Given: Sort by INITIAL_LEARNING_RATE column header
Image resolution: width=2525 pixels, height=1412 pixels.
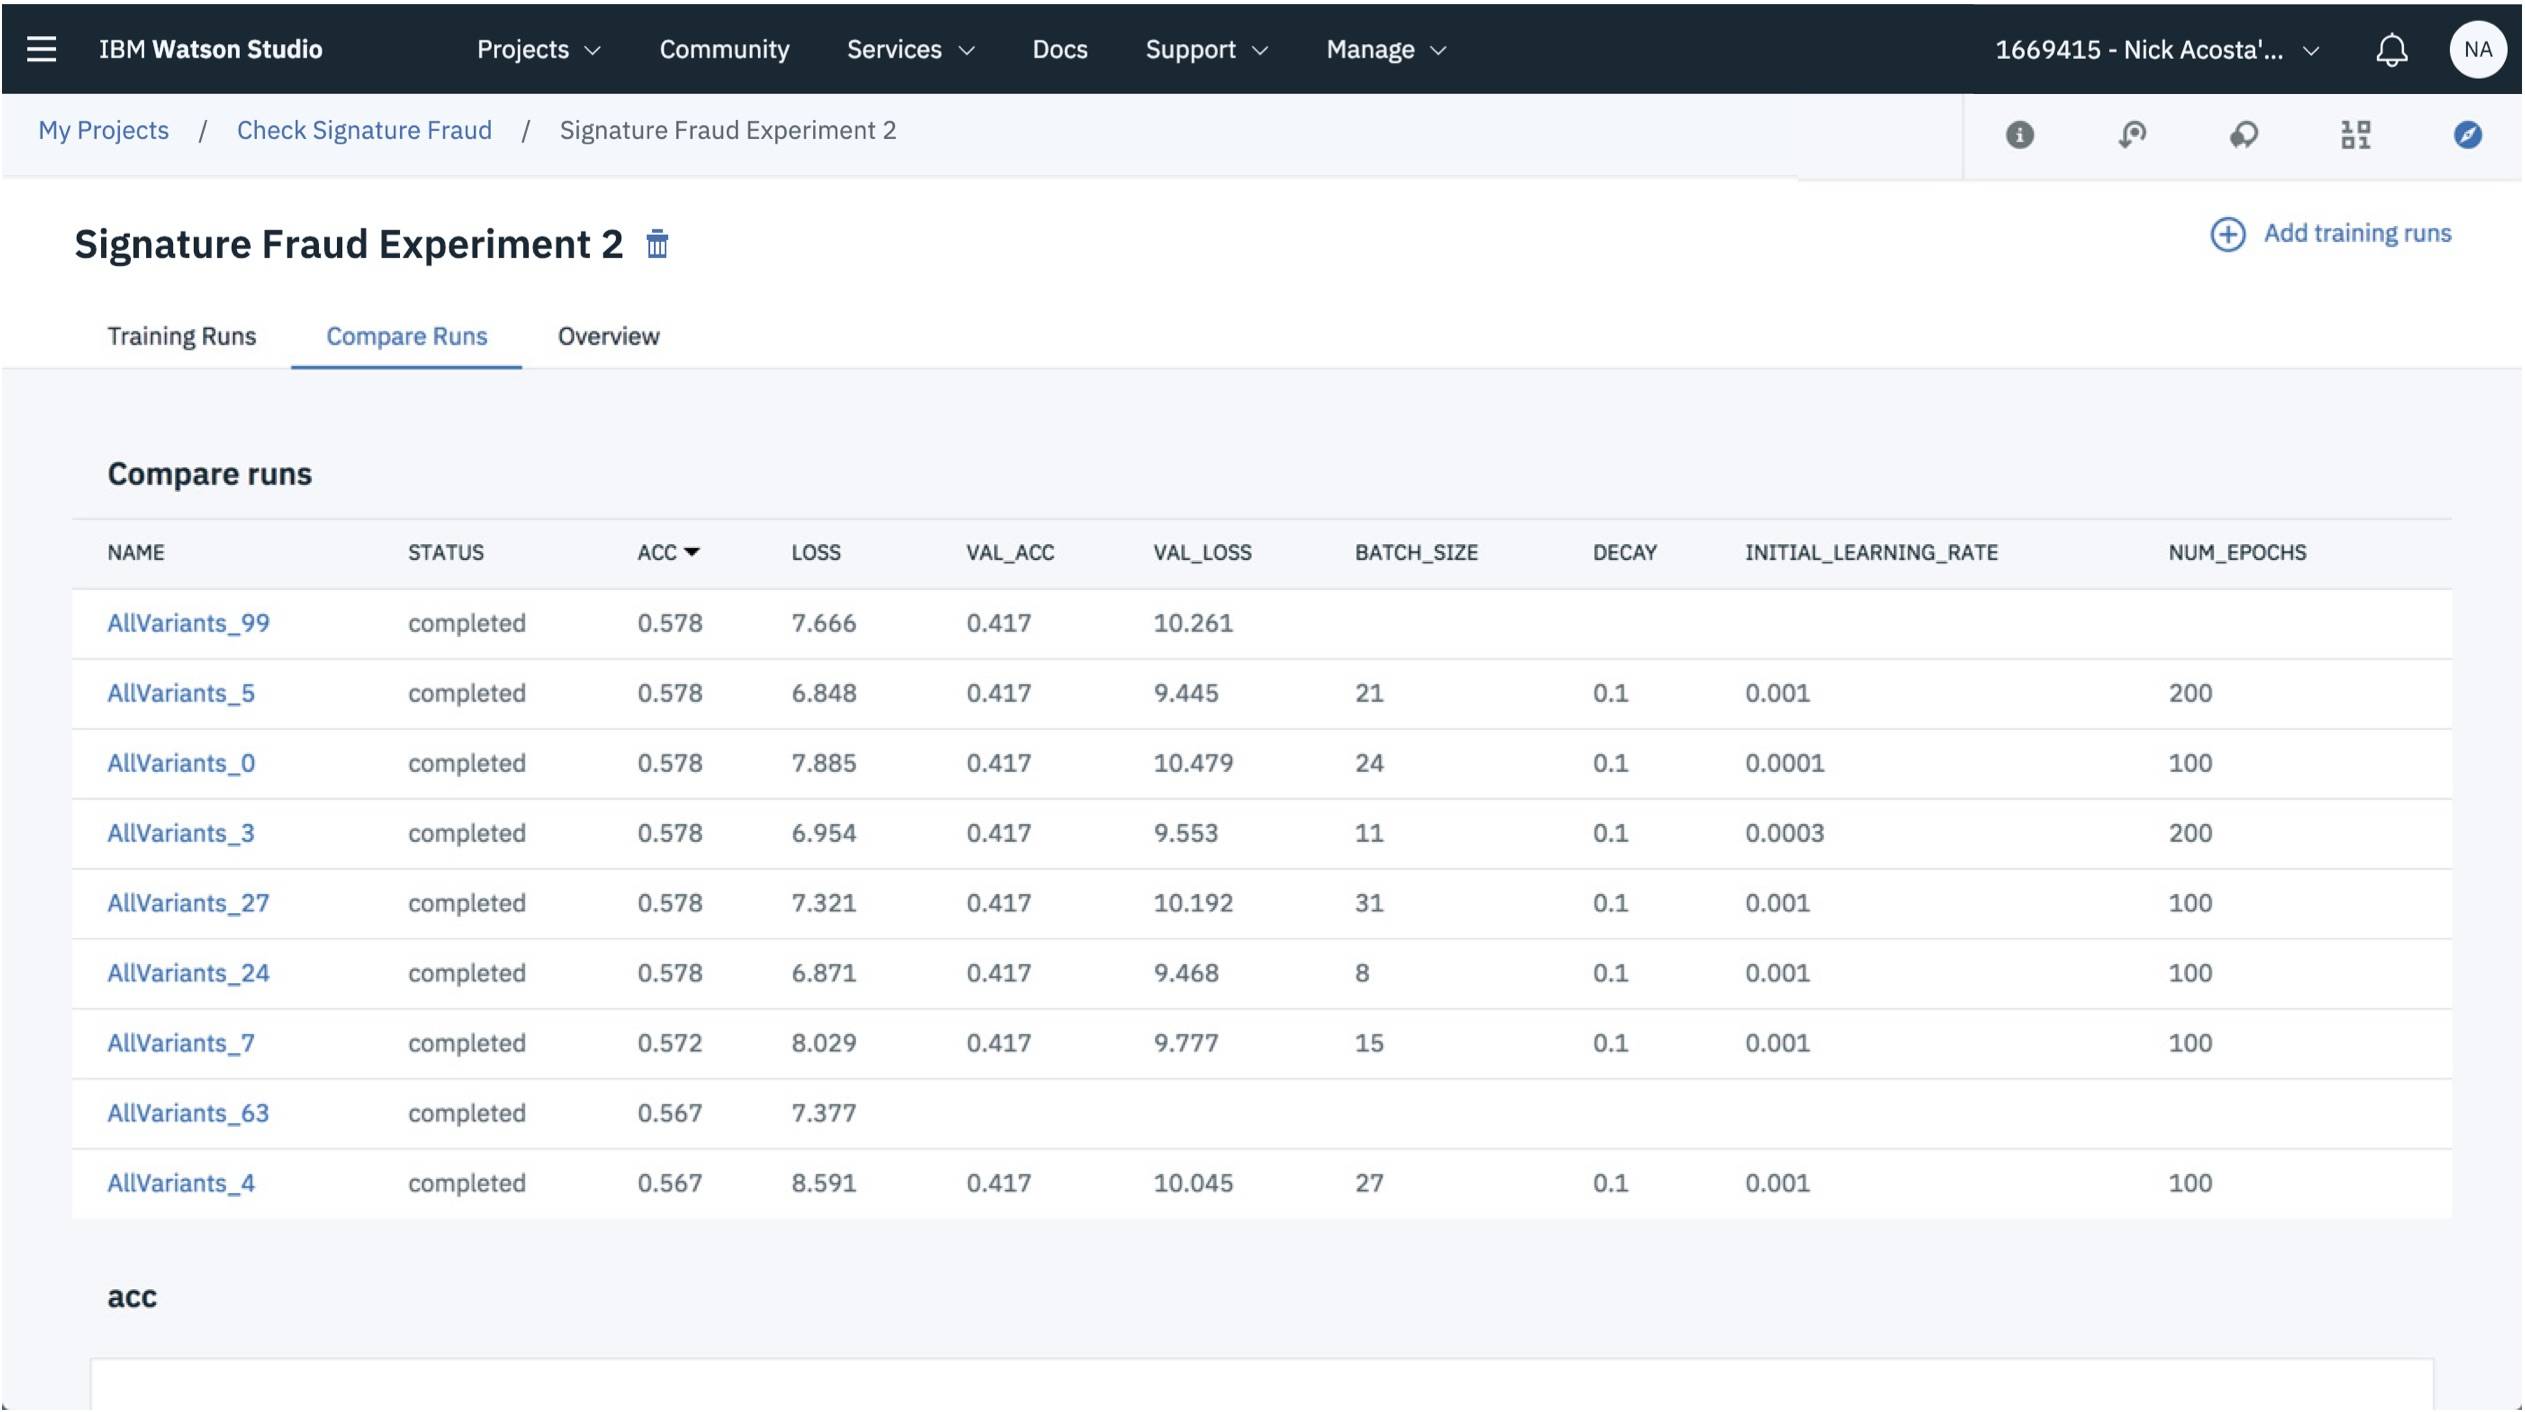Looking at the screenshot, I should pyautogui.click(x=1871, y=552).
